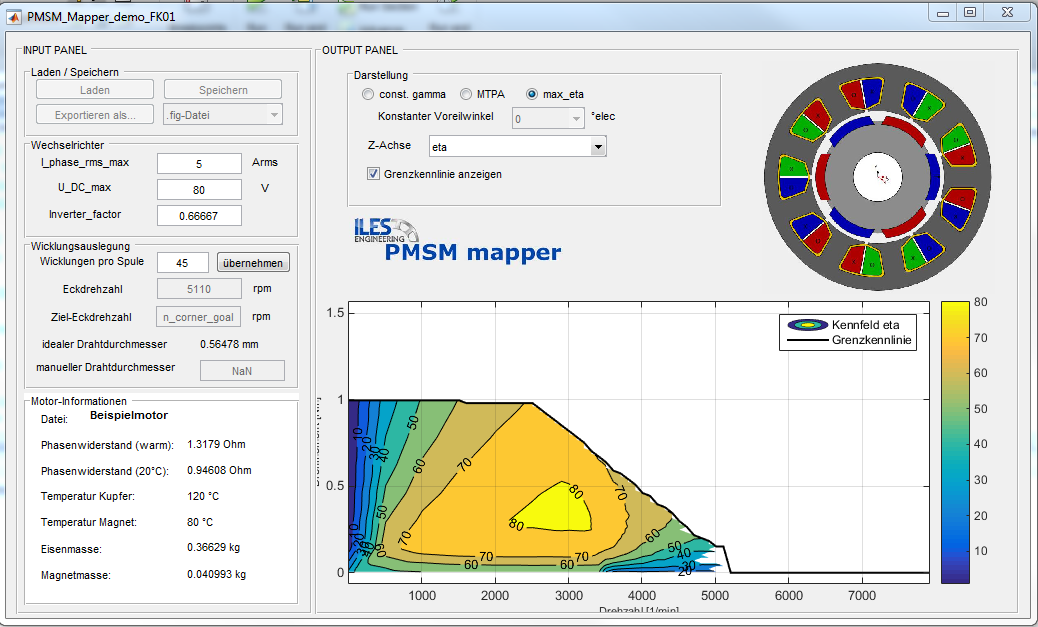Click the I_phase_rms_max input field

coord(199,164)
